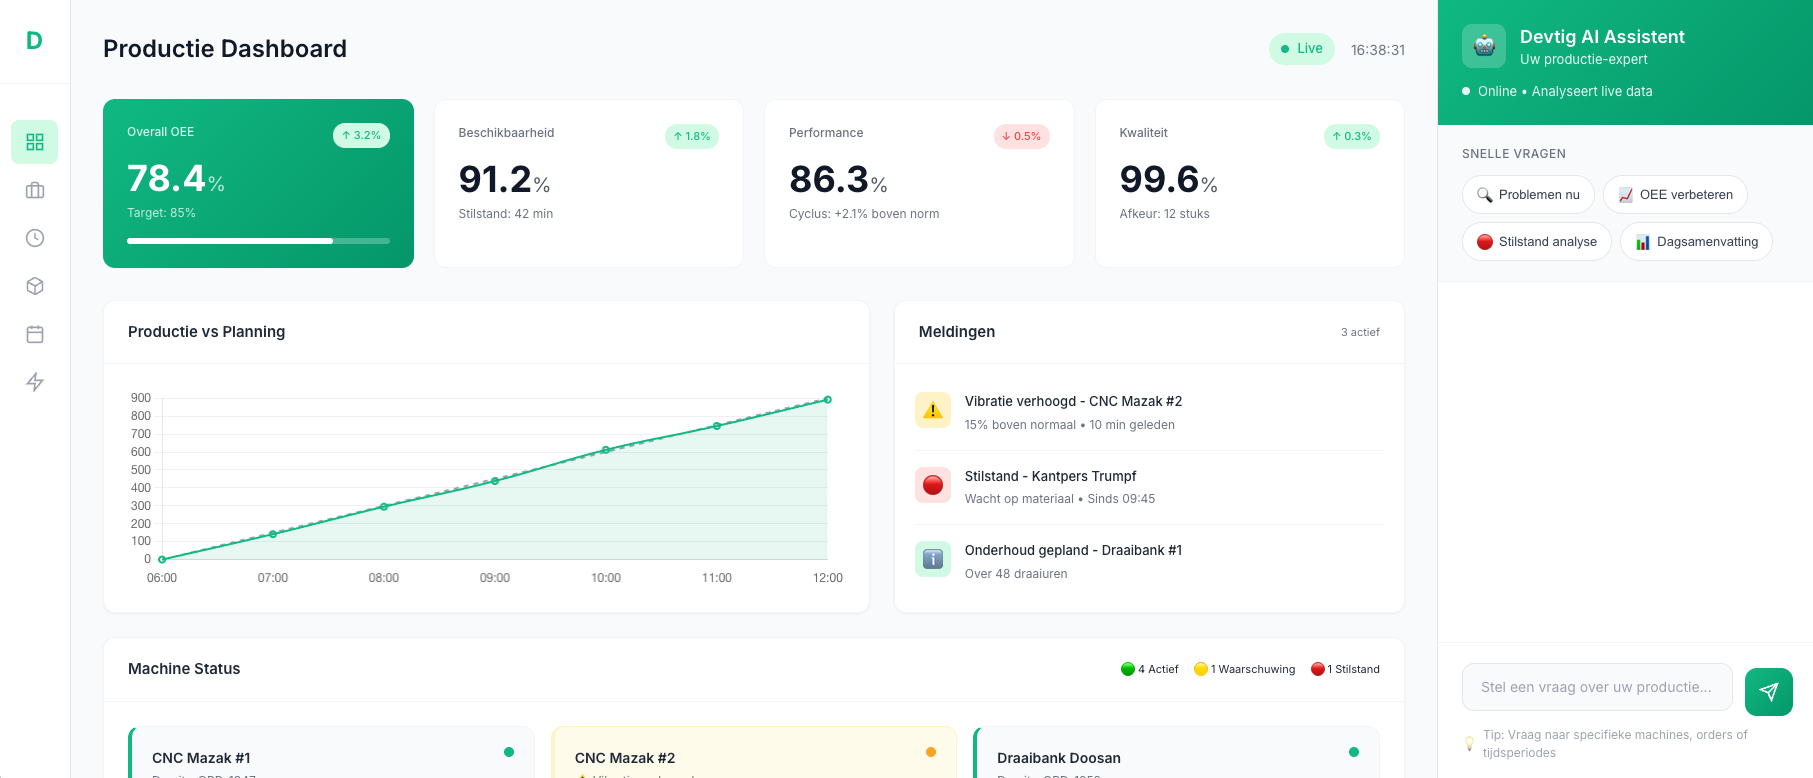Click the briefcase icon in sidebar
1813x778 pixels.
tap(35, 190)
